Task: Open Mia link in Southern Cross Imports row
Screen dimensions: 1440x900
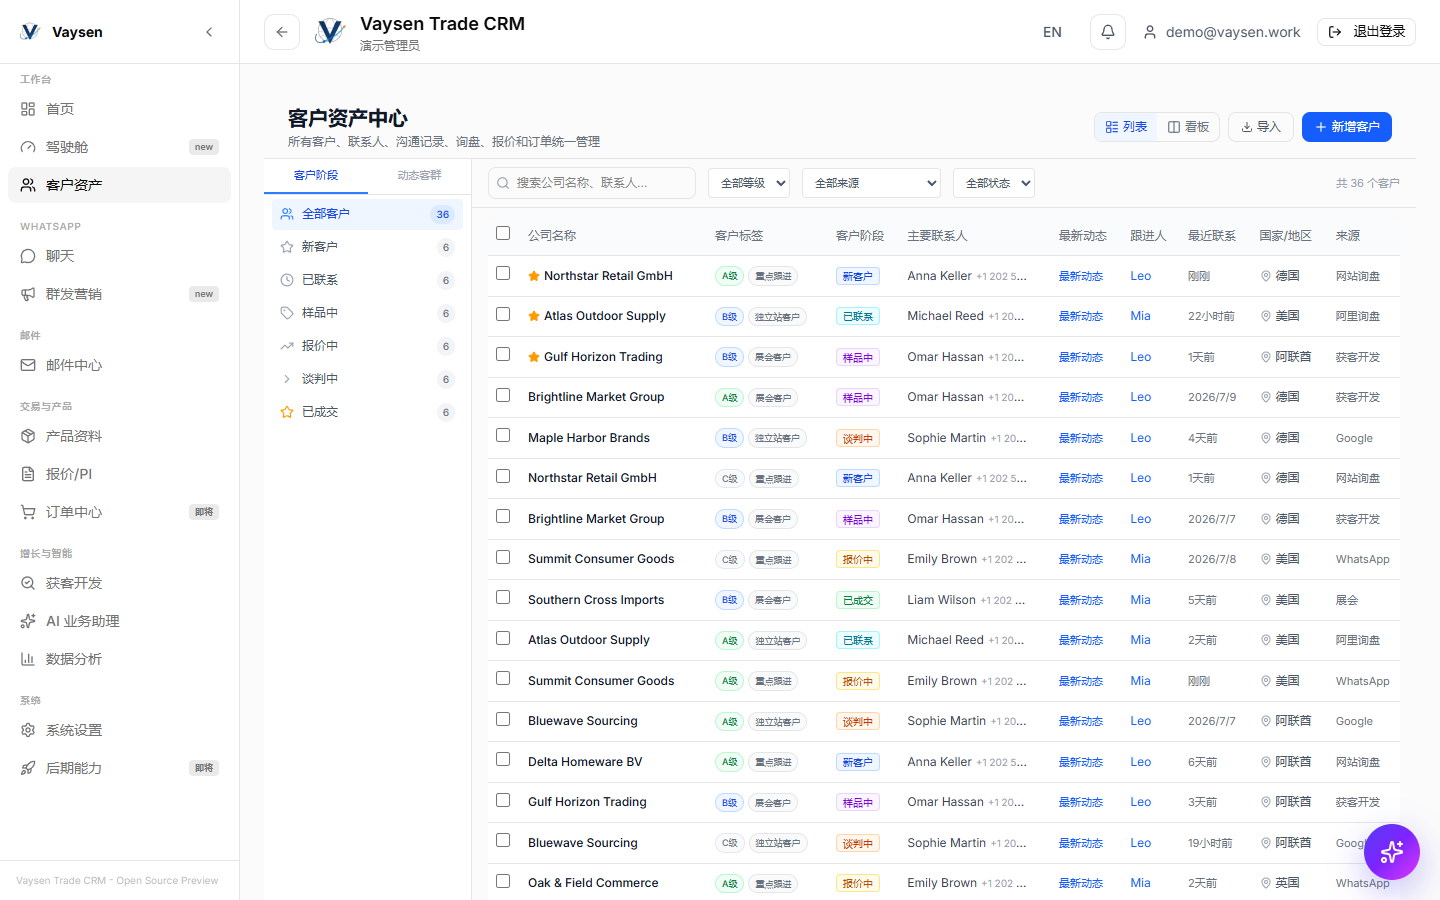Action: 1140,600
